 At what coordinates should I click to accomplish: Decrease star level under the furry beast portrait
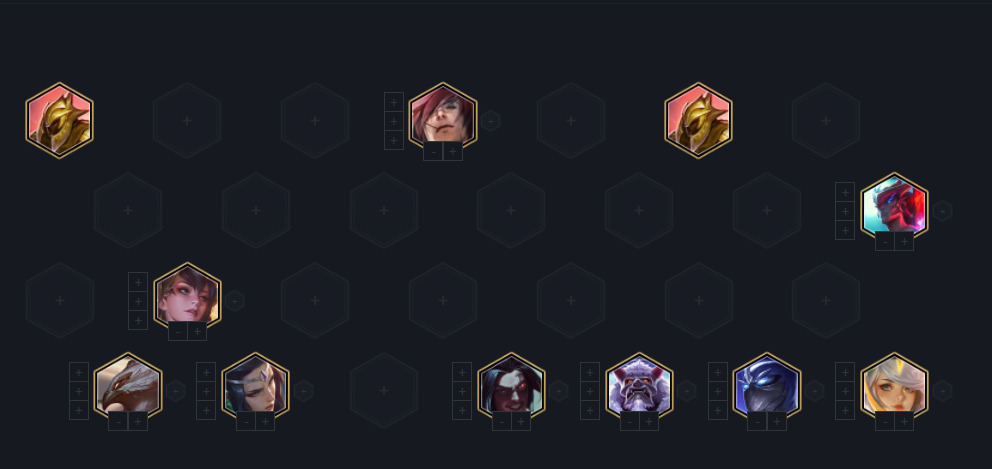click(x=629, y=422)
